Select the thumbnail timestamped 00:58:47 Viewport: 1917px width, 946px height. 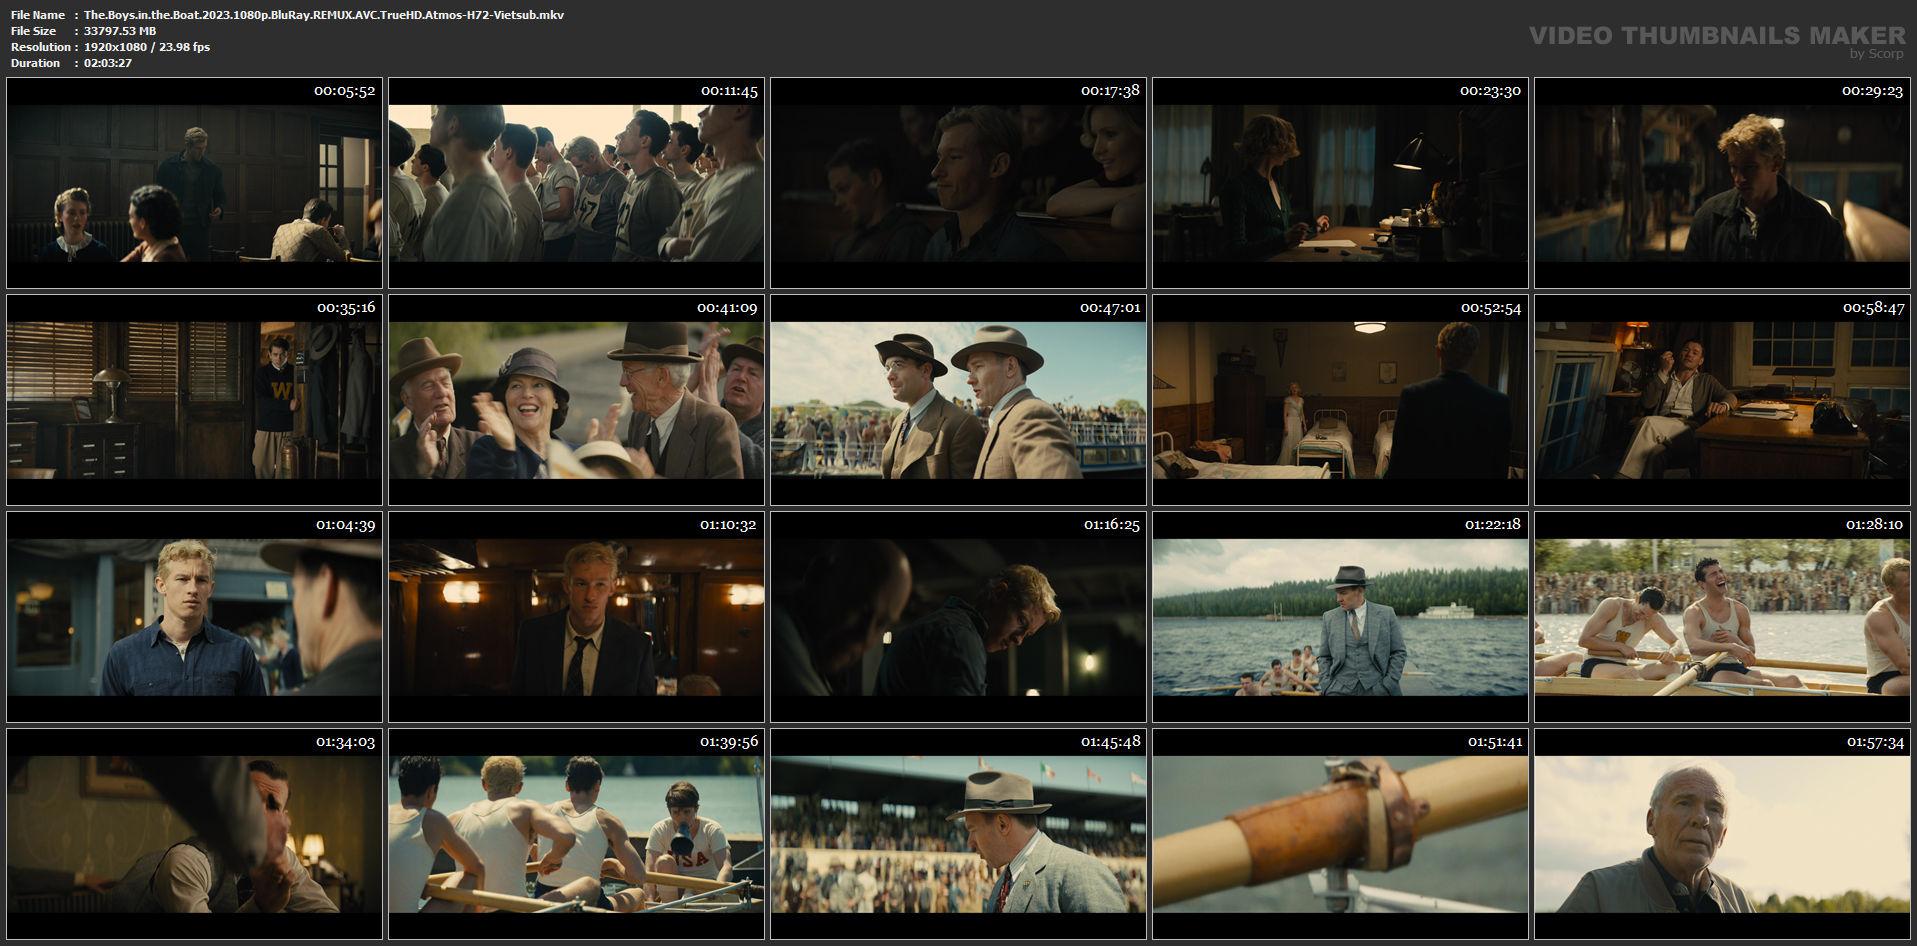(1722, 400)
